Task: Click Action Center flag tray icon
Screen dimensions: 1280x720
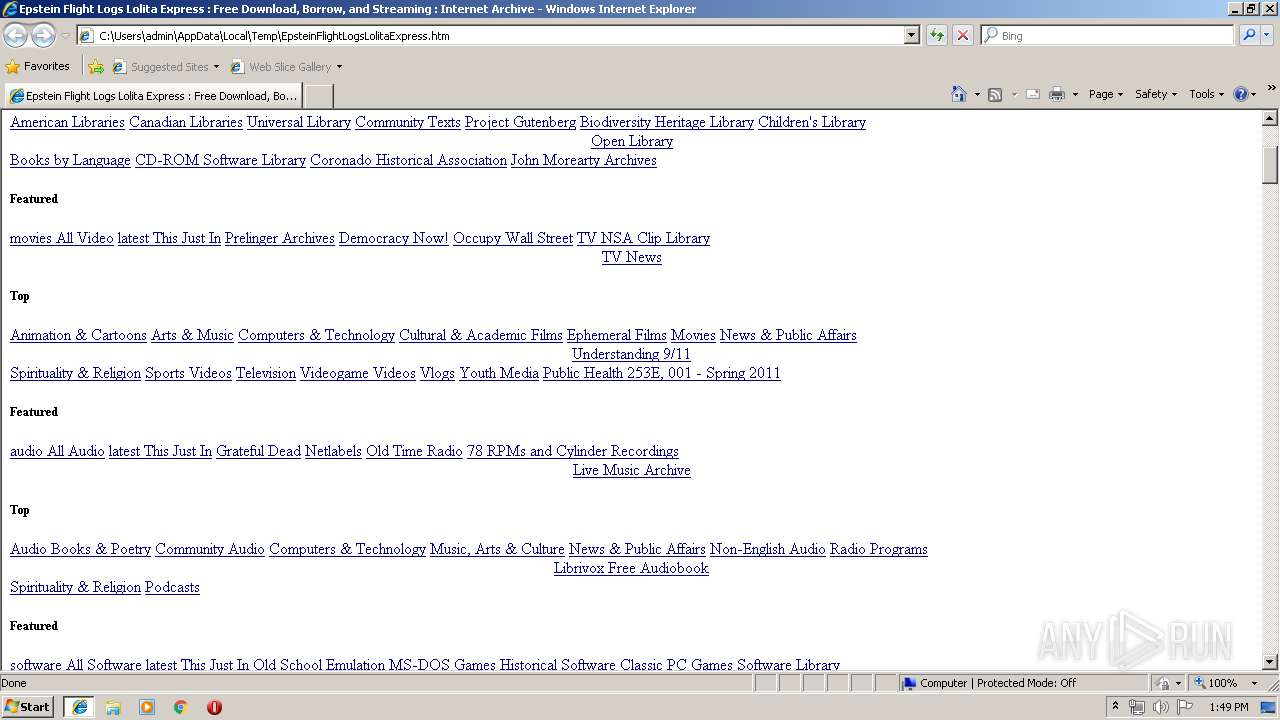Action: [x=1185, y=707]
